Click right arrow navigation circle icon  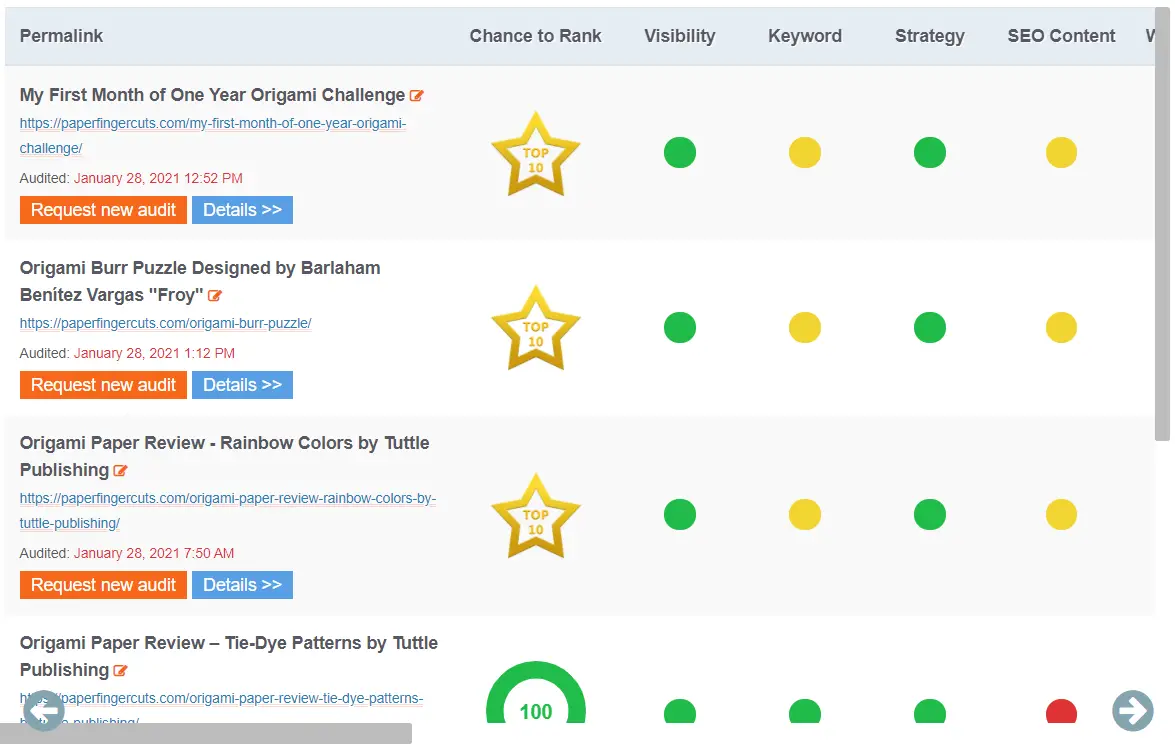(x=1132, y=710)
